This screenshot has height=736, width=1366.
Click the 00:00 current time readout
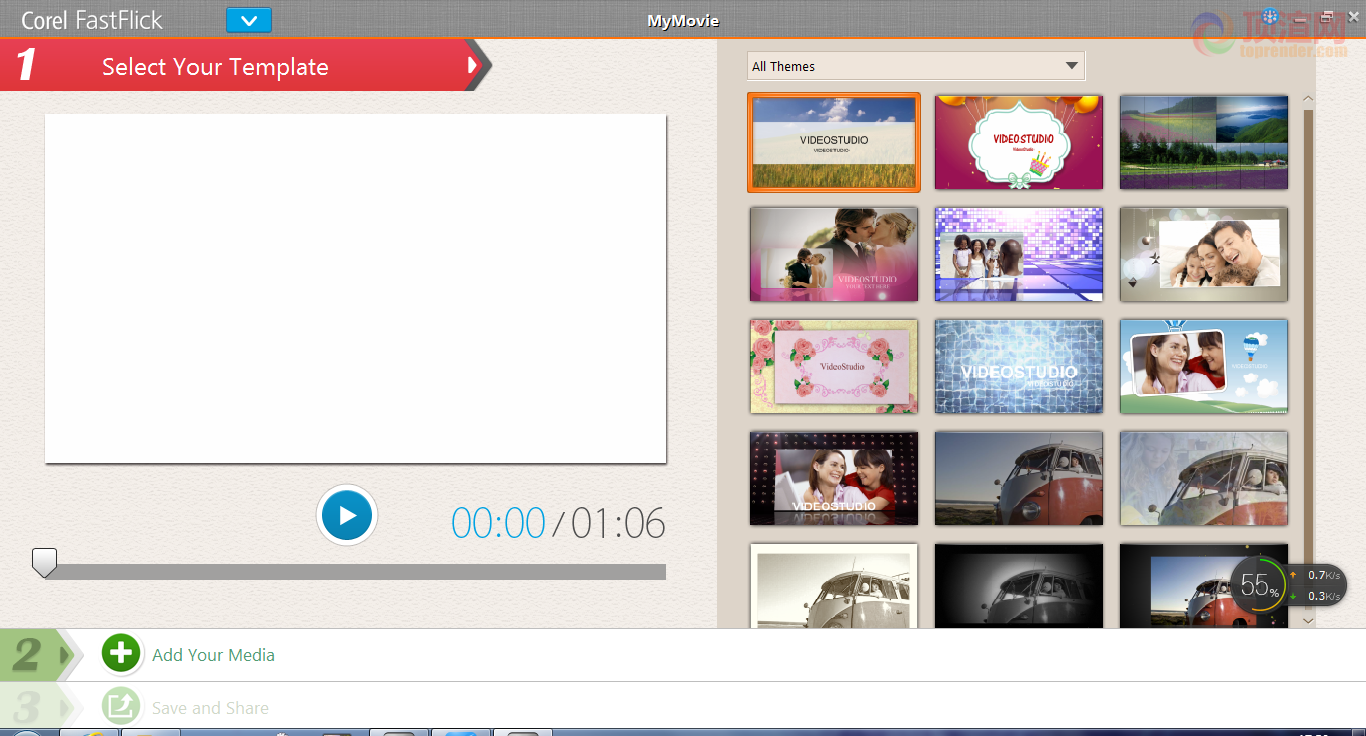click(x=498, y=524)
